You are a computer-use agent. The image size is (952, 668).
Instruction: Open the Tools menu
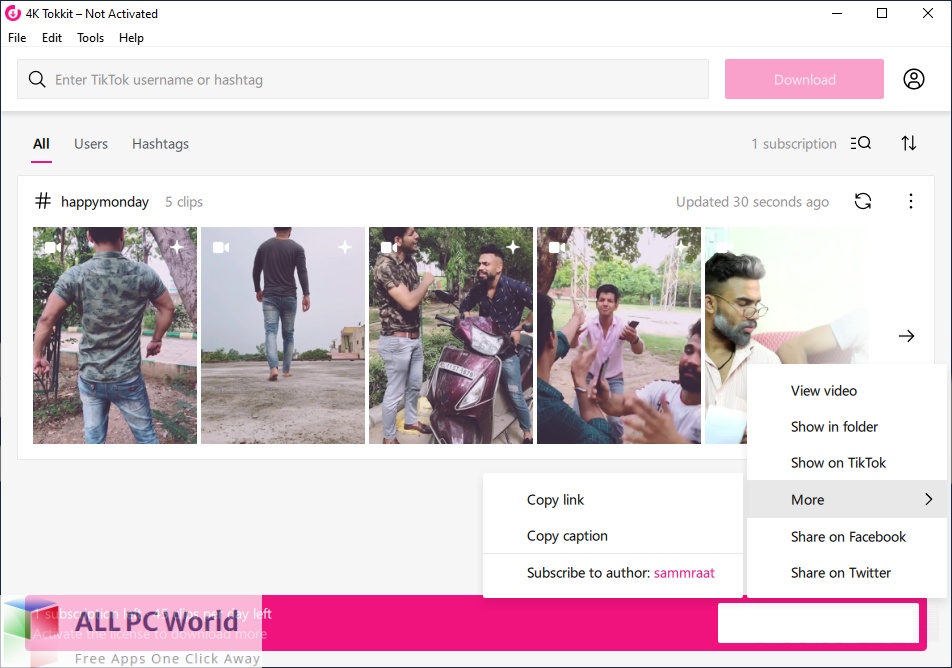coord(90,38)
